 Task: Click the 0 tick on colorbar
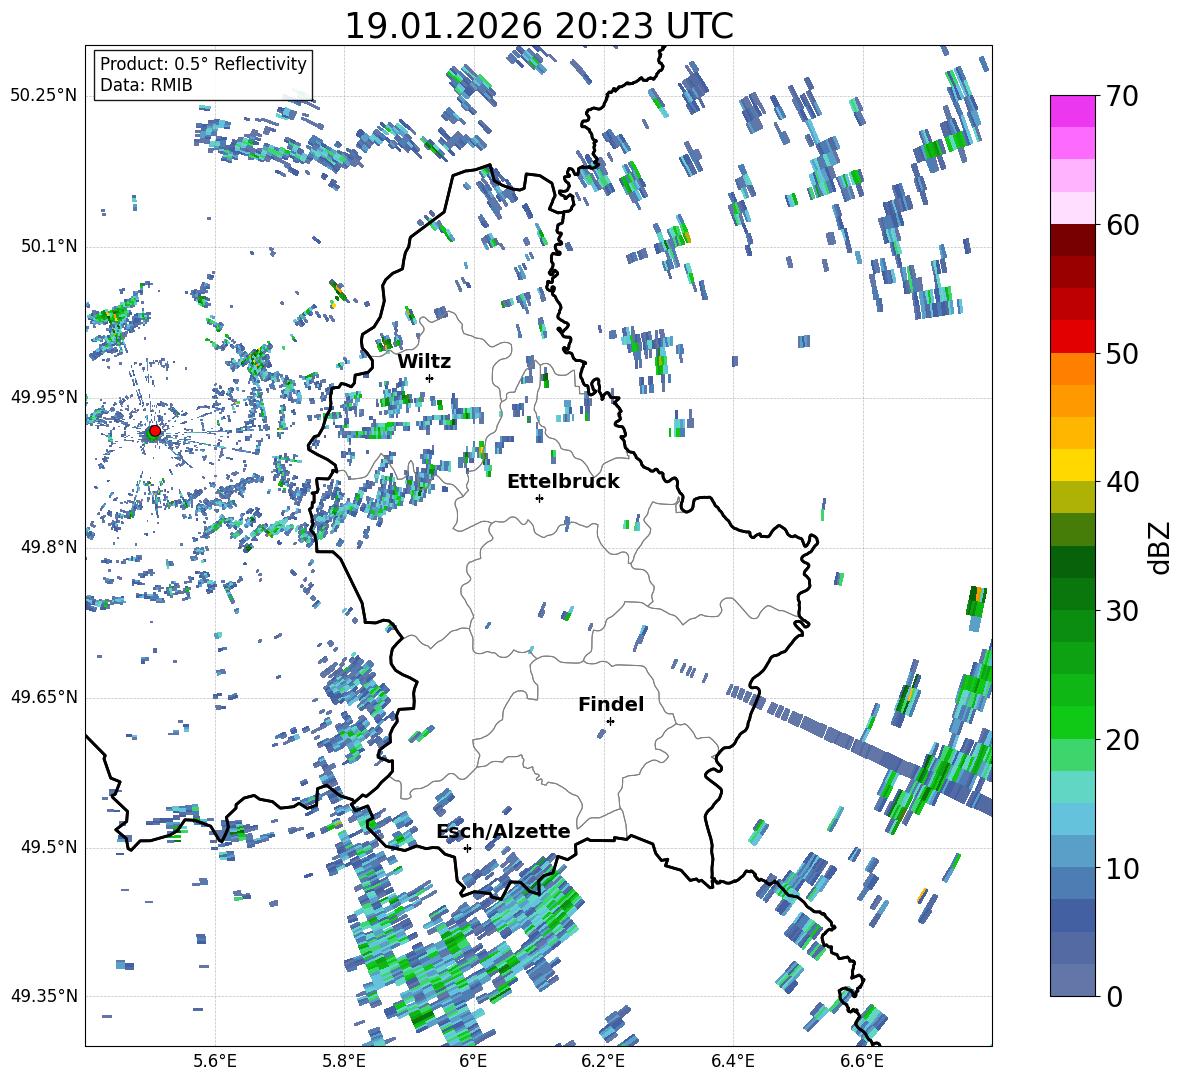pyautogui.click(x=1113, y=997)
